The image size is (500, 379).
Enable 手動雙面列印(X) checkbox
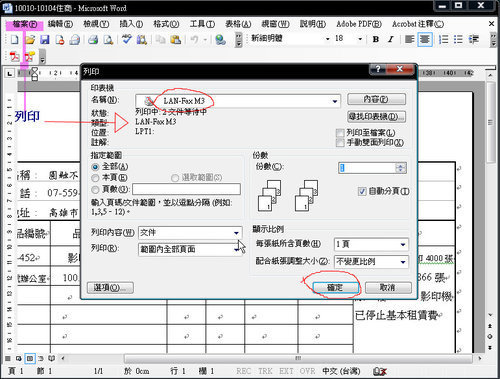(x=340, y=143)
